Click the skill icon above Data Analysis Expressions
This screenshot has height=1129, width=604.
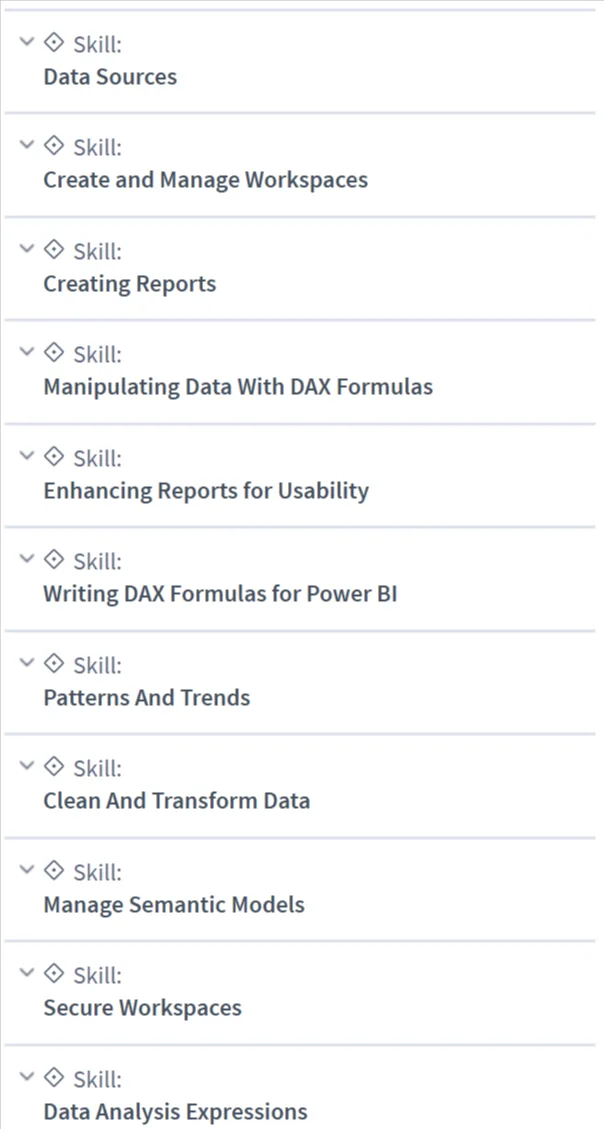coord(53,1078)
